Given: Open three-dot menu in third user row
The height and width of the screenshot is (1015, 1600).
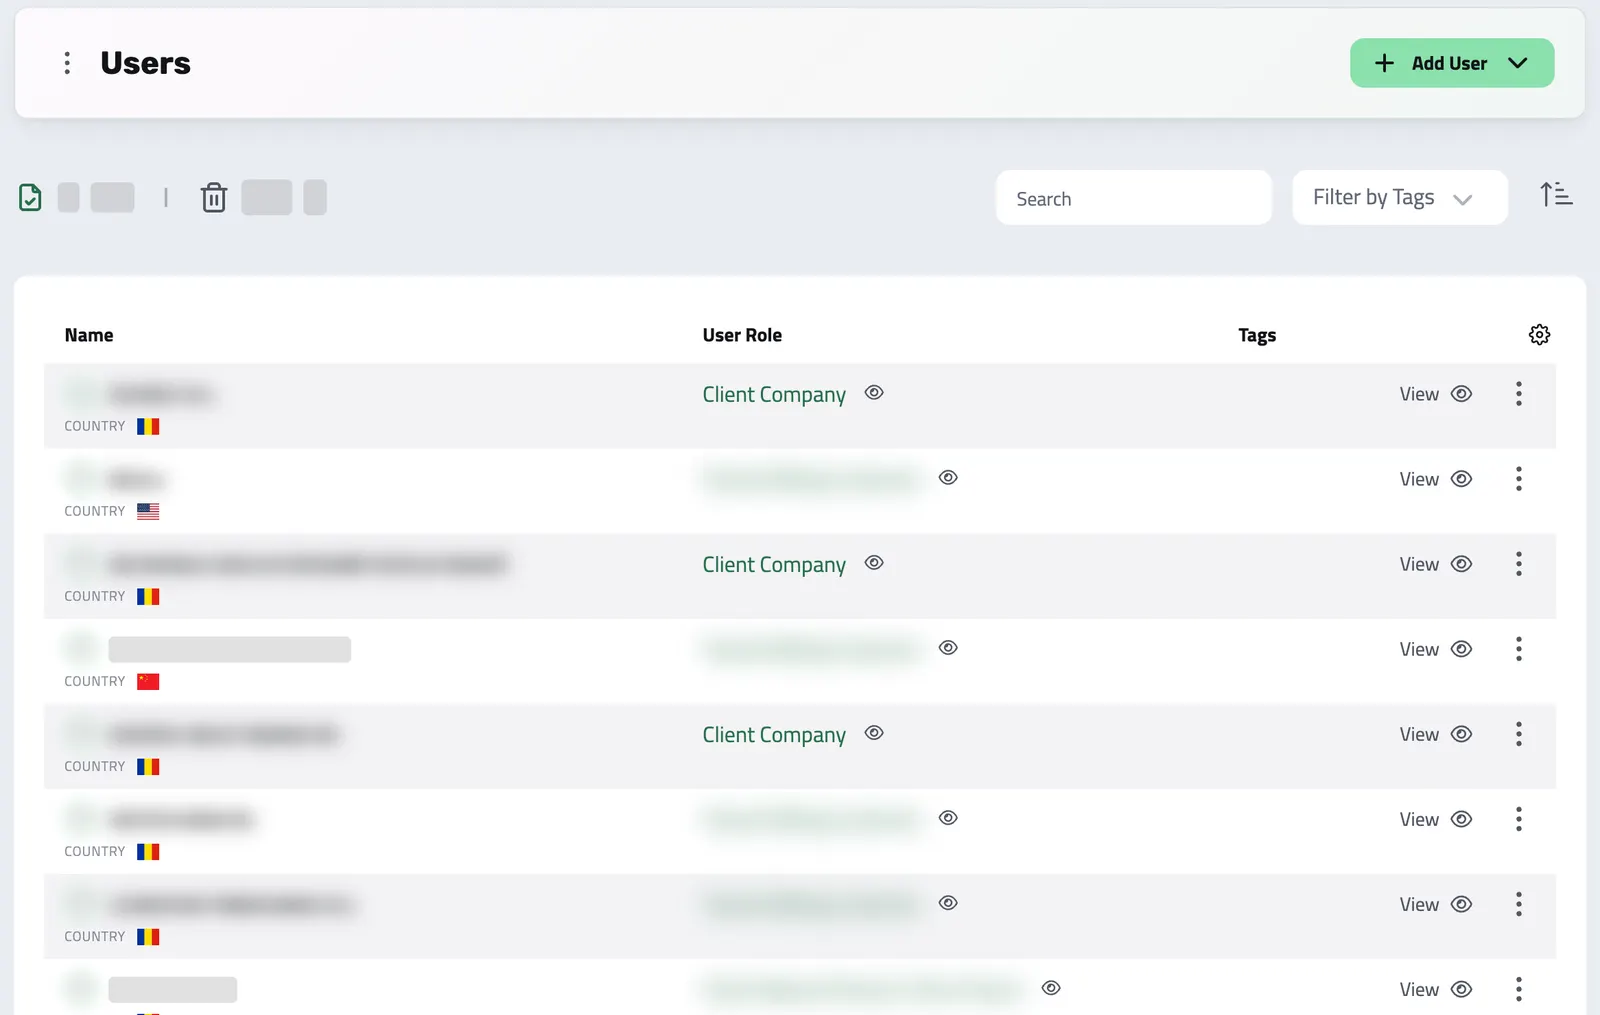Looking at the screenshot, I should 1519,564.
